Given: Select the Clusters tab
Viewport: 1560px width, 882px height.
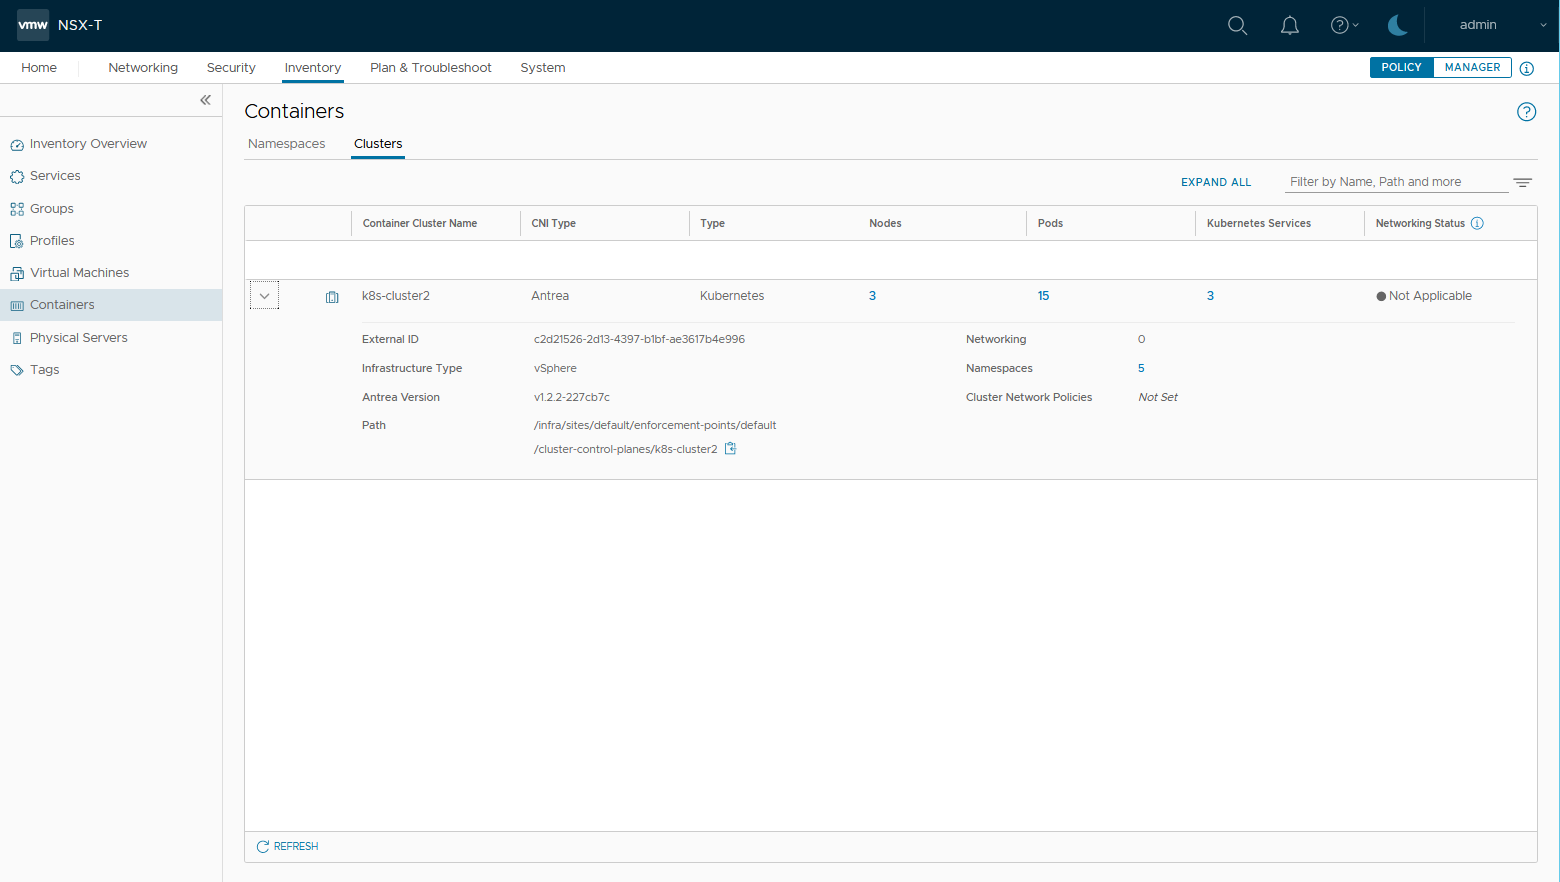Looking at the screenshot, I should click(x=378, y=144).
